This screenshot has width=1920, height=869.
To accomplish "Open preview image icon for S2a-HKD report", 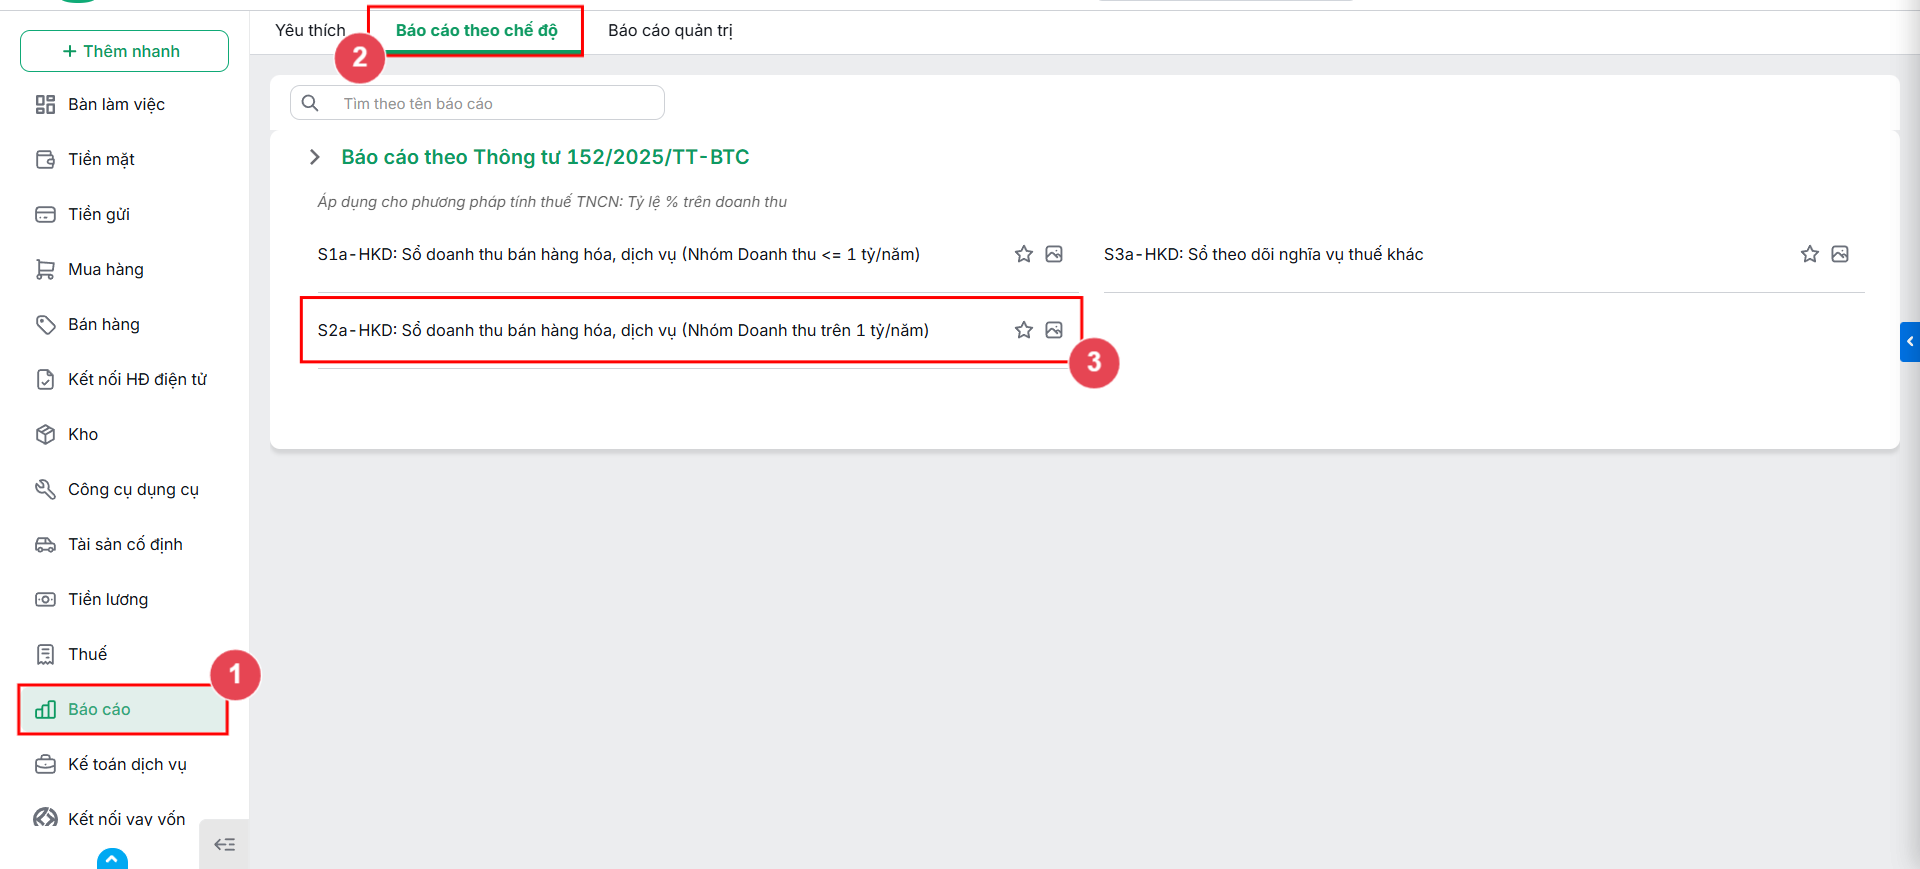I will (1054, 330).
